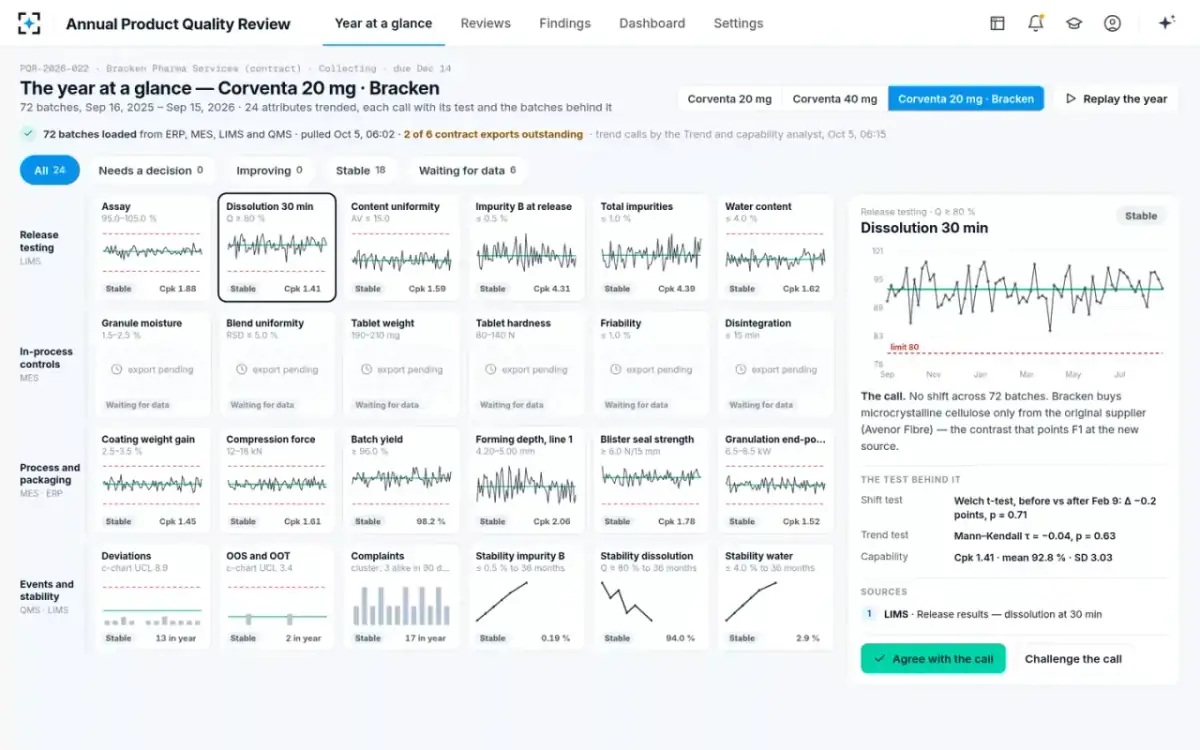
Task: Open the Compression force card
Action: [x=277, y=480]
